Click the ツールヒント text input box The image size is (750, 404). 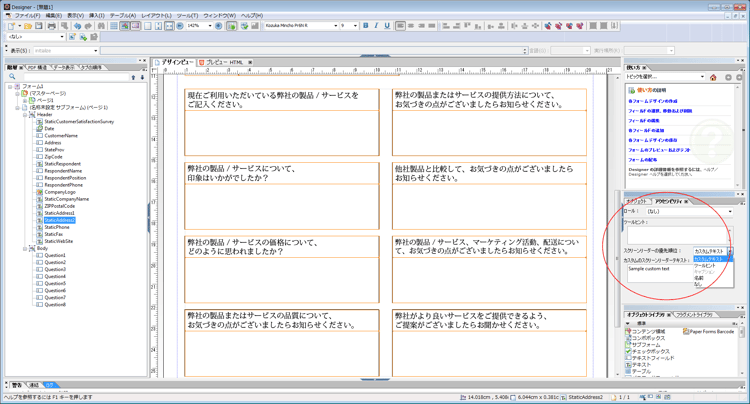click(x=678, y=235)
